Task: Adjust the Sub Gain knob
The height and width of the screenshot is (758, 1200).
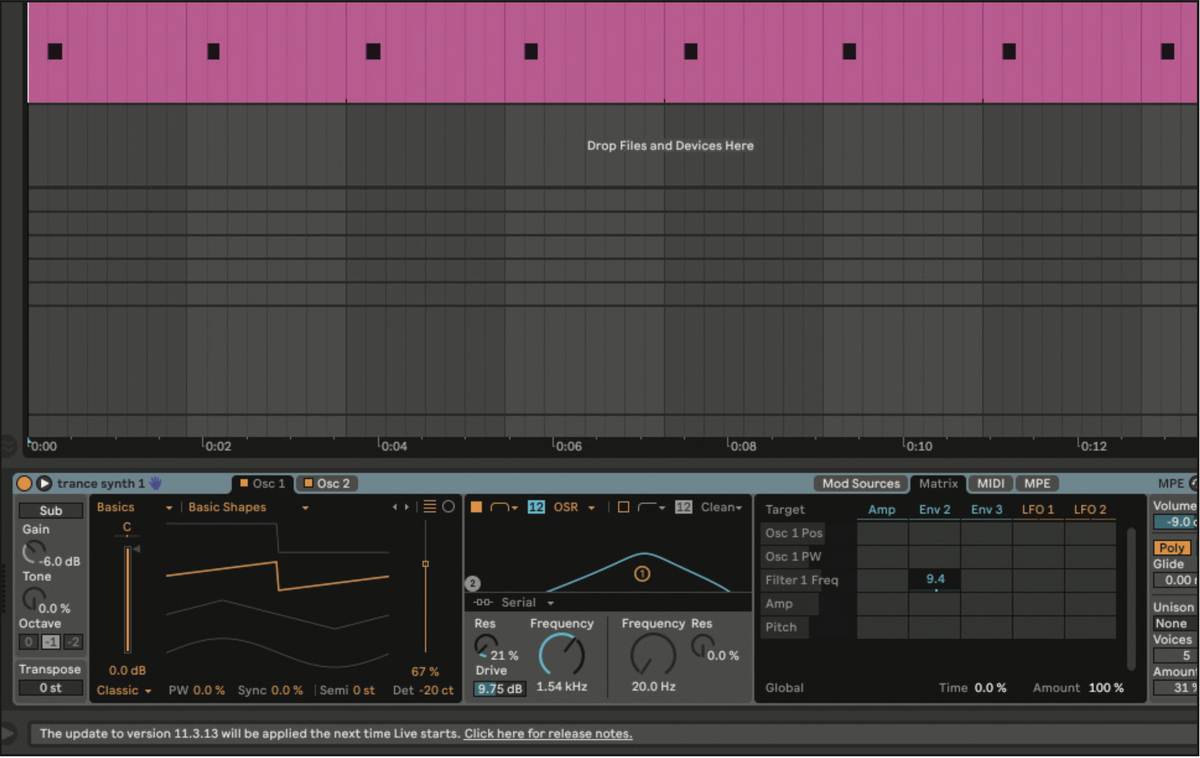Action: [34, 550]
